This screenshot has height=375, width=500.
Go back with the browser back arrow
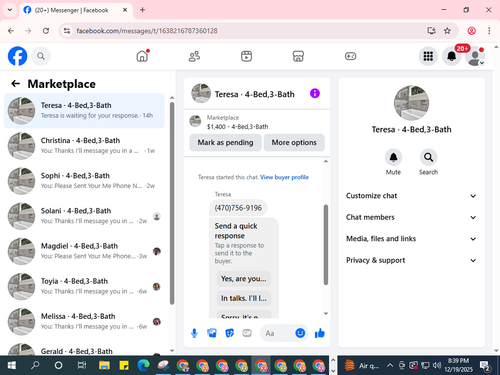click(x=11, y=31)
